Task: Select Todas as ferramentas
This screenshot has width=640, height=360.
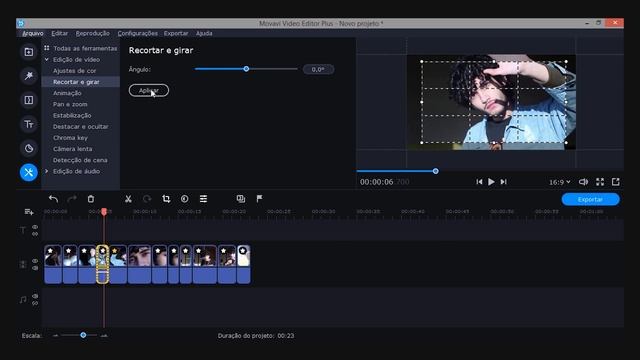Action: click(85, 48)
